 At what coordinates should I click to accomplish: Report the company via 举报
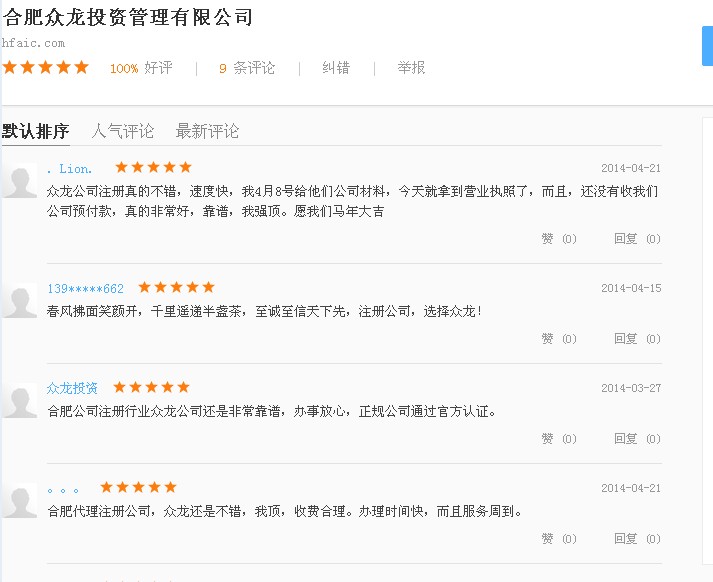click(x=411, y=68)
